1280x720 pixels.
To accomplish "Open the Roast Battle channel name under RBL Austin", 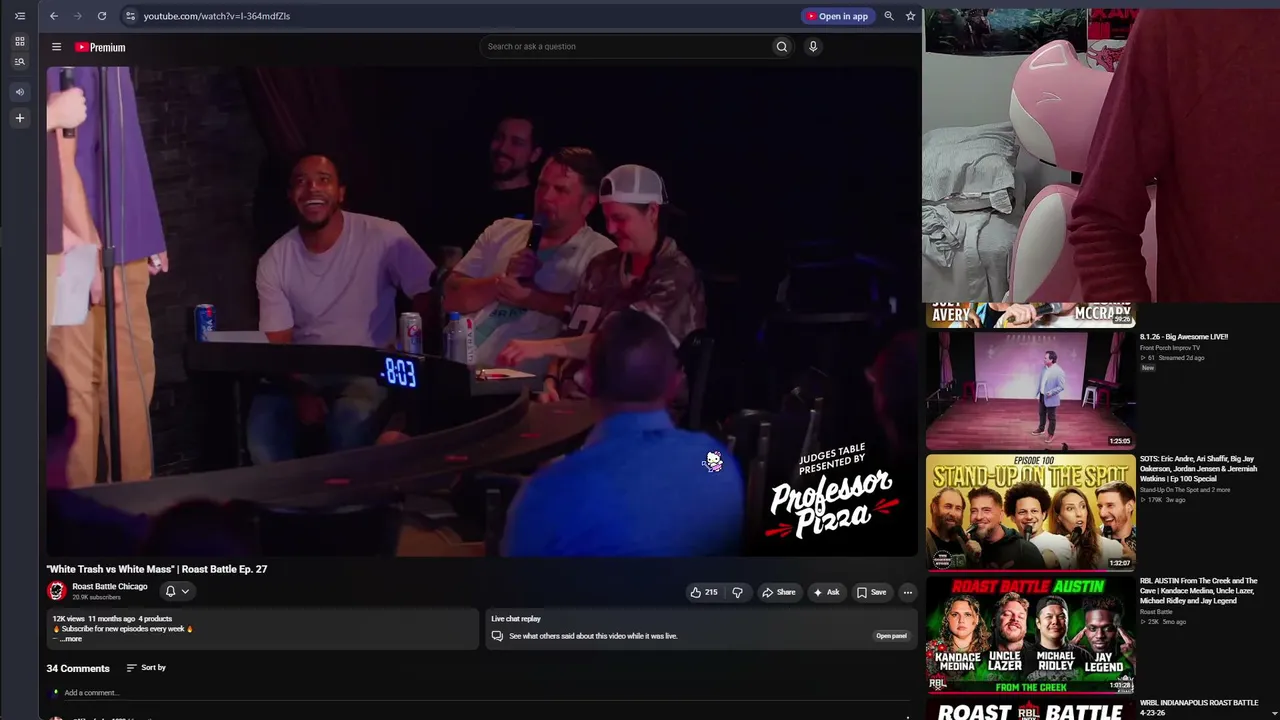I will pyautogui.click(x=1156, y=612).
